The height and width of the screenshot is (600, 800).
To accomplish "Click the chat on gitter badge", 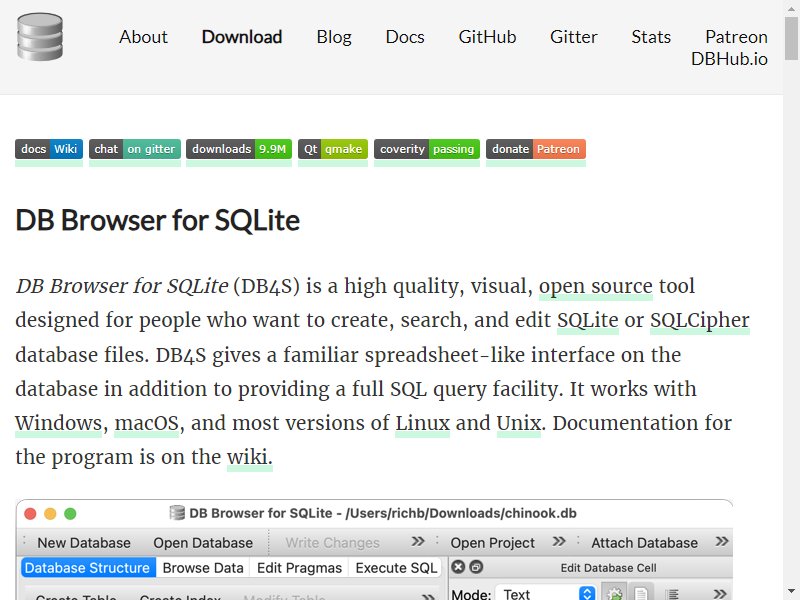I will click(135, 149).
